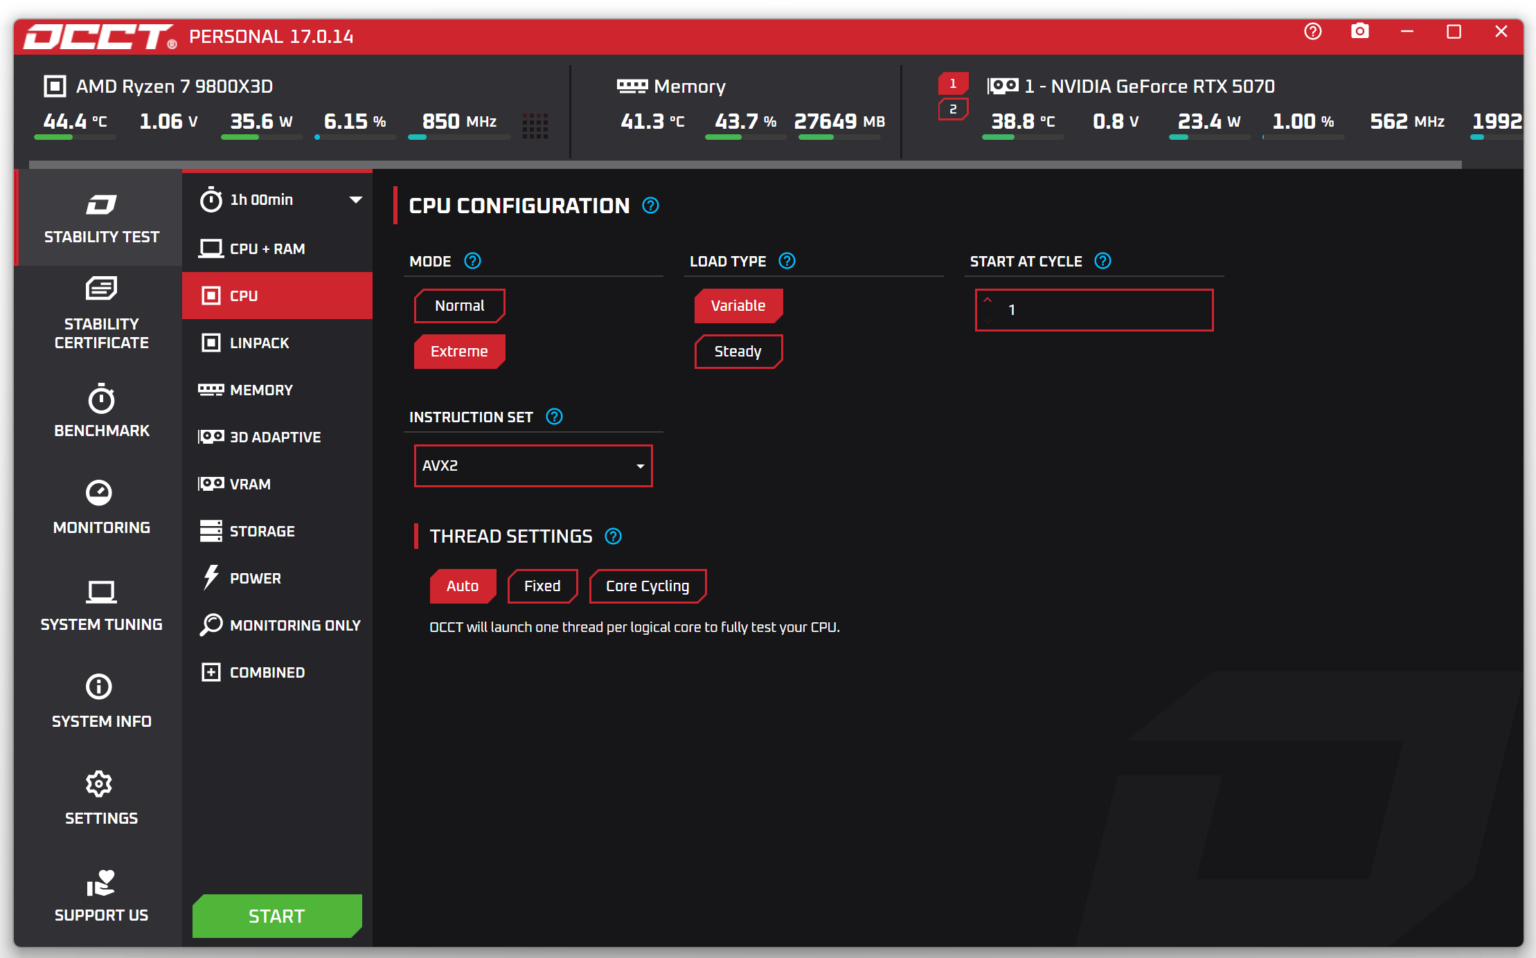1536x958 pixels.
Task: Click the GPU usage 1.00 % reading
Action: 1303,122
